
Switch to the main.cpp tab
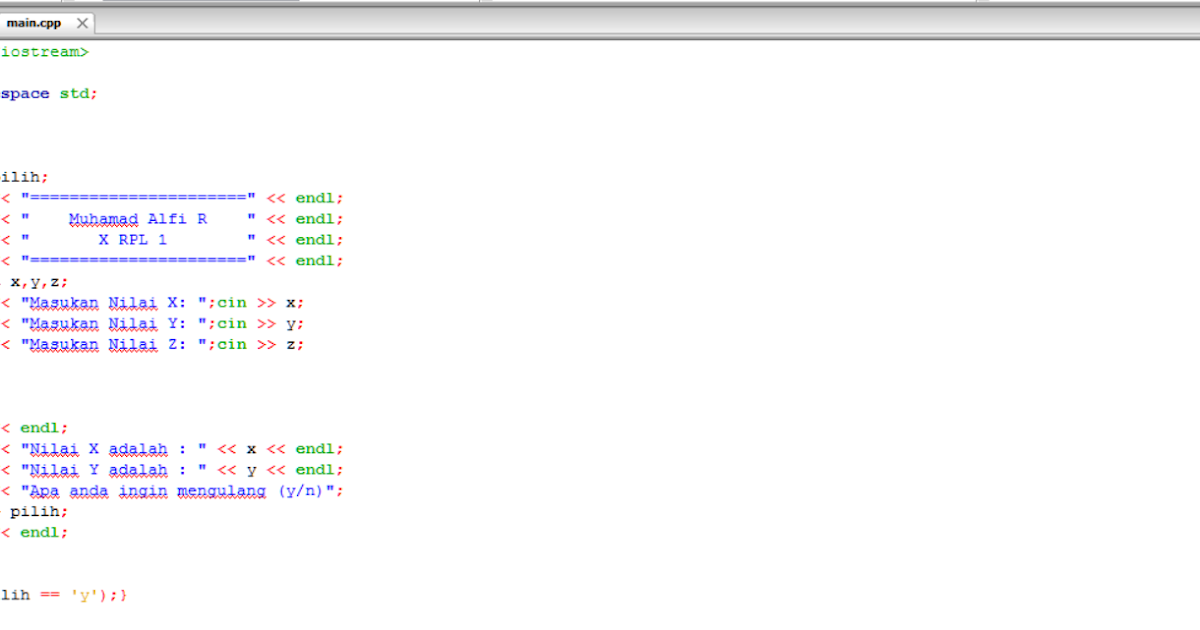35,22
